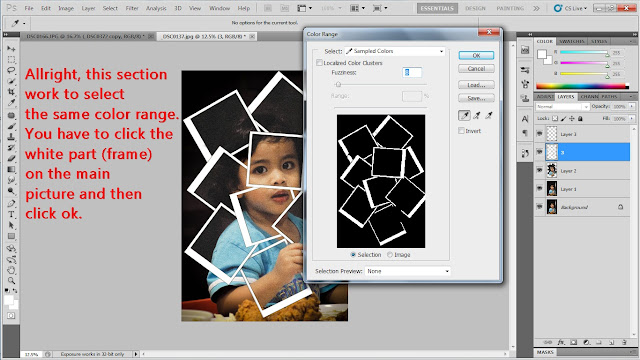Create new adjustment layer icon
The height and width of the screenshot is (360, 640).
point(587,342)
